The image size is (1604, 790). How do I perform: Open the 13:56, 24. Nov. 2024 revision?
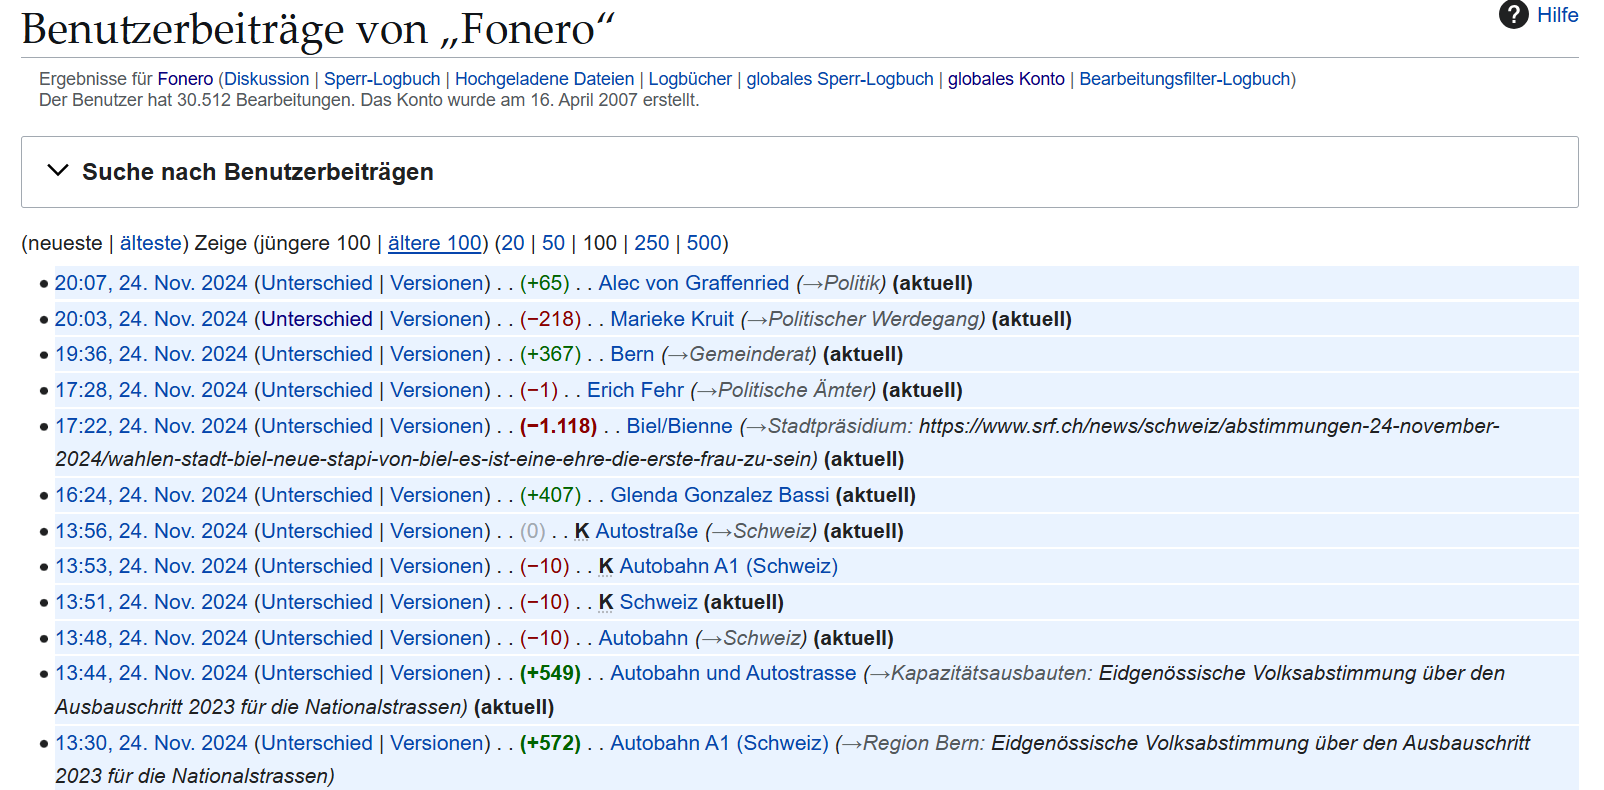[151, 531]
